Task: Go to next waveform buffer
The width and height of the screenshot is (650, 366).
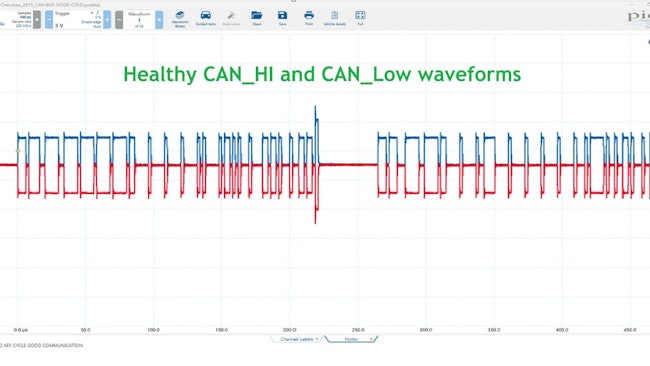Action: coord(159,19)
